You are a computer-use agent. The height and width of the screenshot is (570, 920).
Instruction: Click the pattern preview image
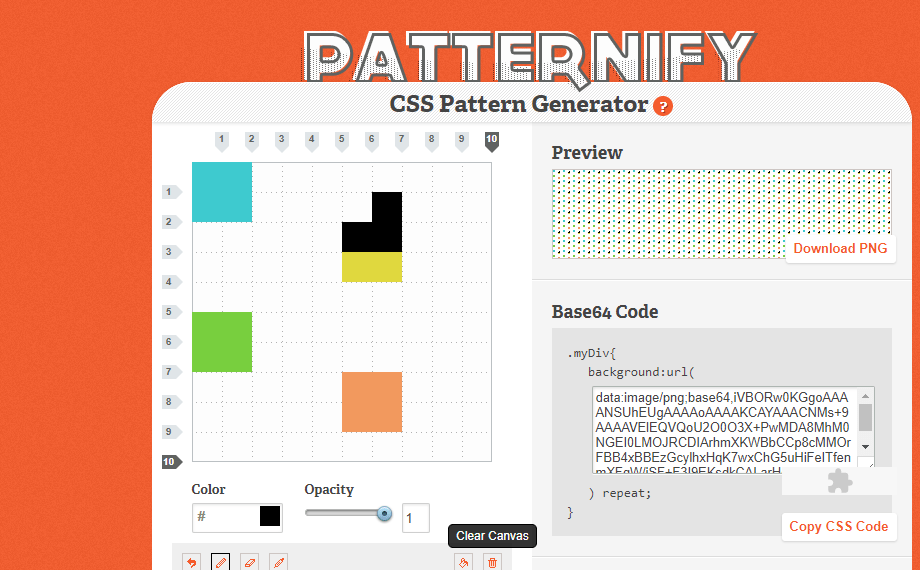722,214
